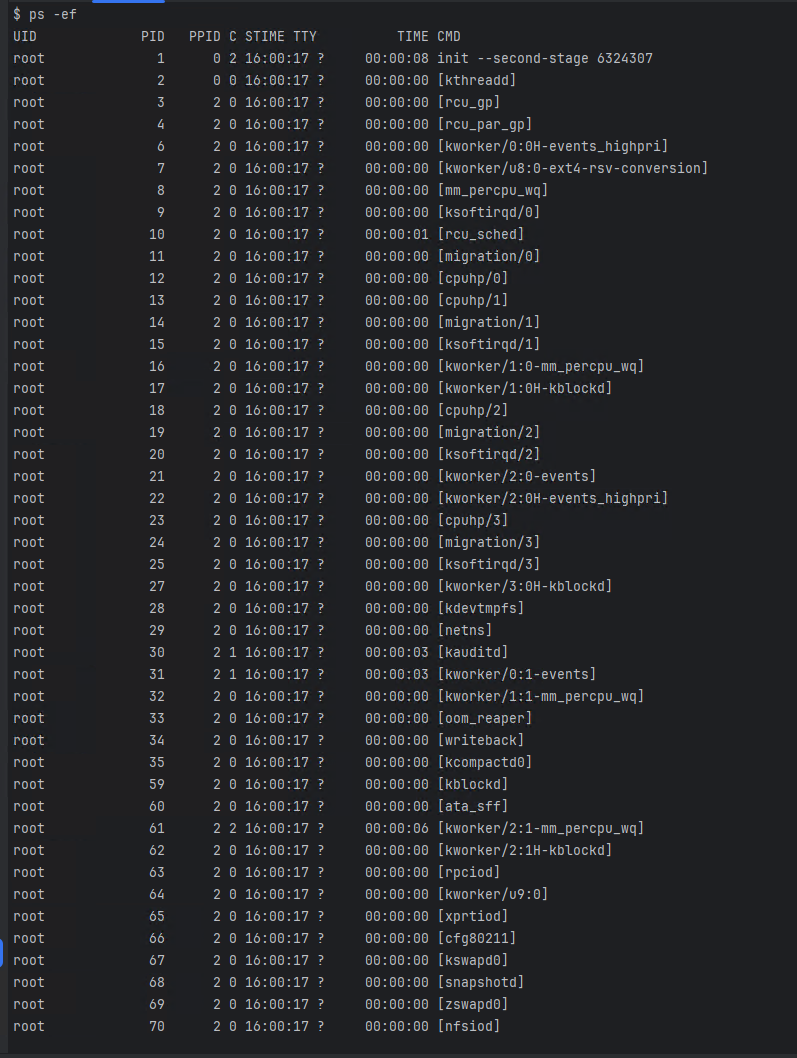Click the [kworker/u8:0-ext4-rsv-conversion] entry
Image resolution: width=797 pixels, height=1058 pixels.
[x=572, y=169]
